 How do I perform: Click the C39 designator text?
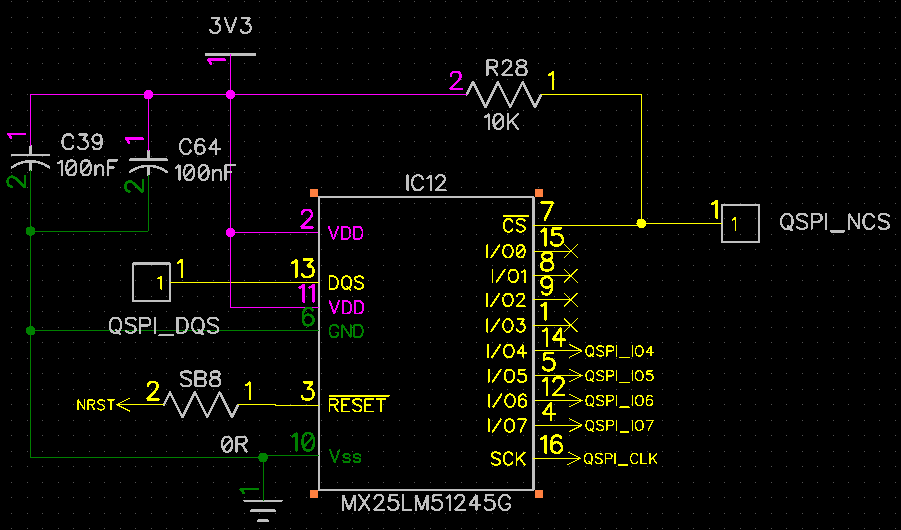[x=82, y=142]
